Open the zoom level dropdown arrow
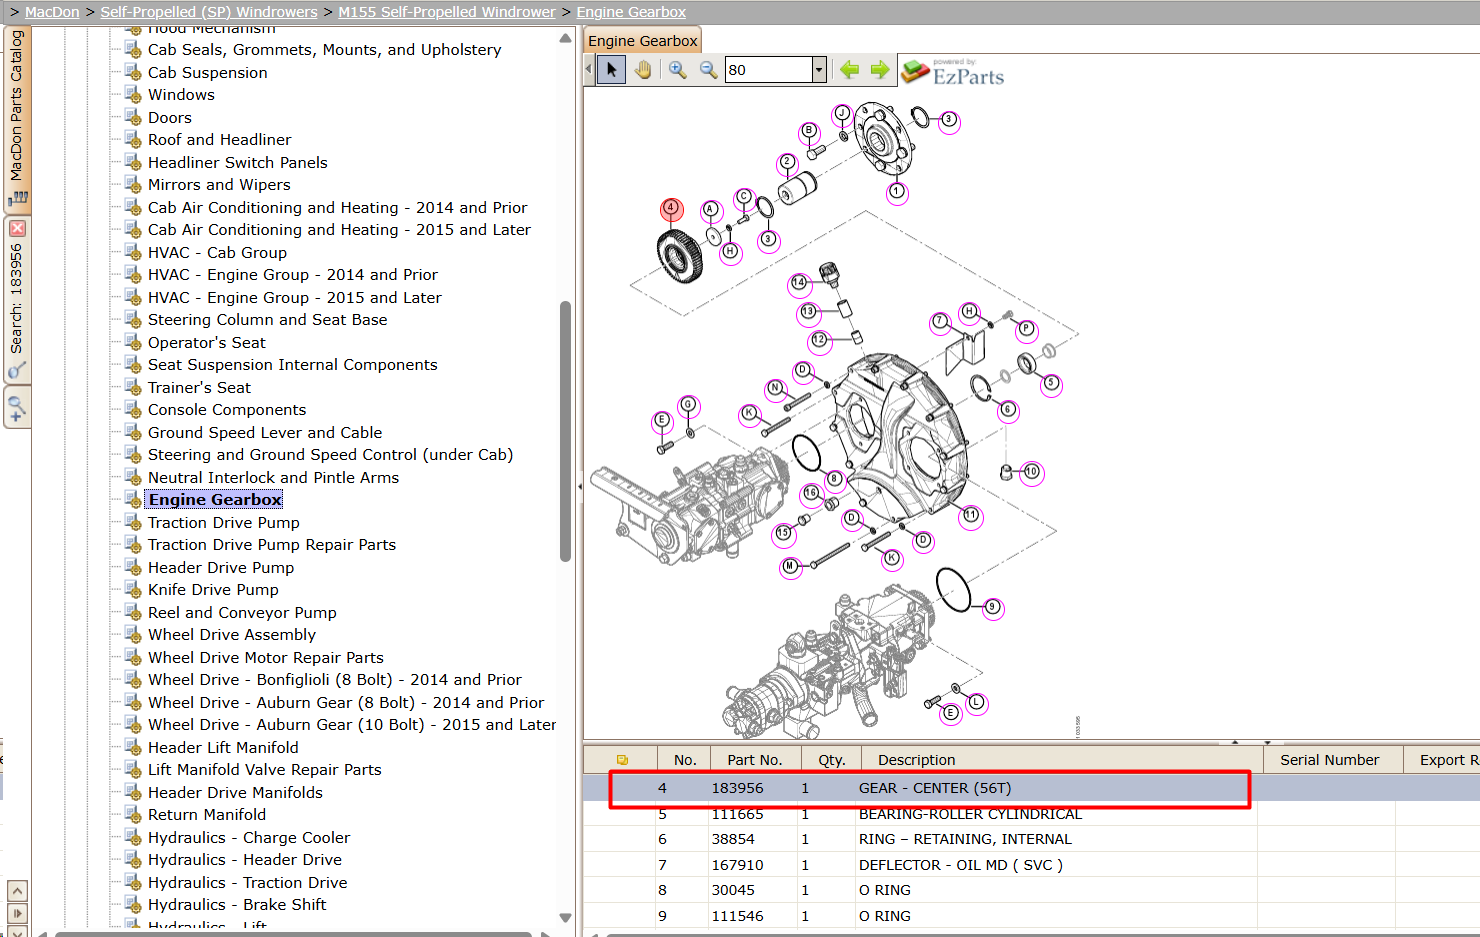This screenshot has width=1480, height=937. pyautogui.click(x=819, y=70)
